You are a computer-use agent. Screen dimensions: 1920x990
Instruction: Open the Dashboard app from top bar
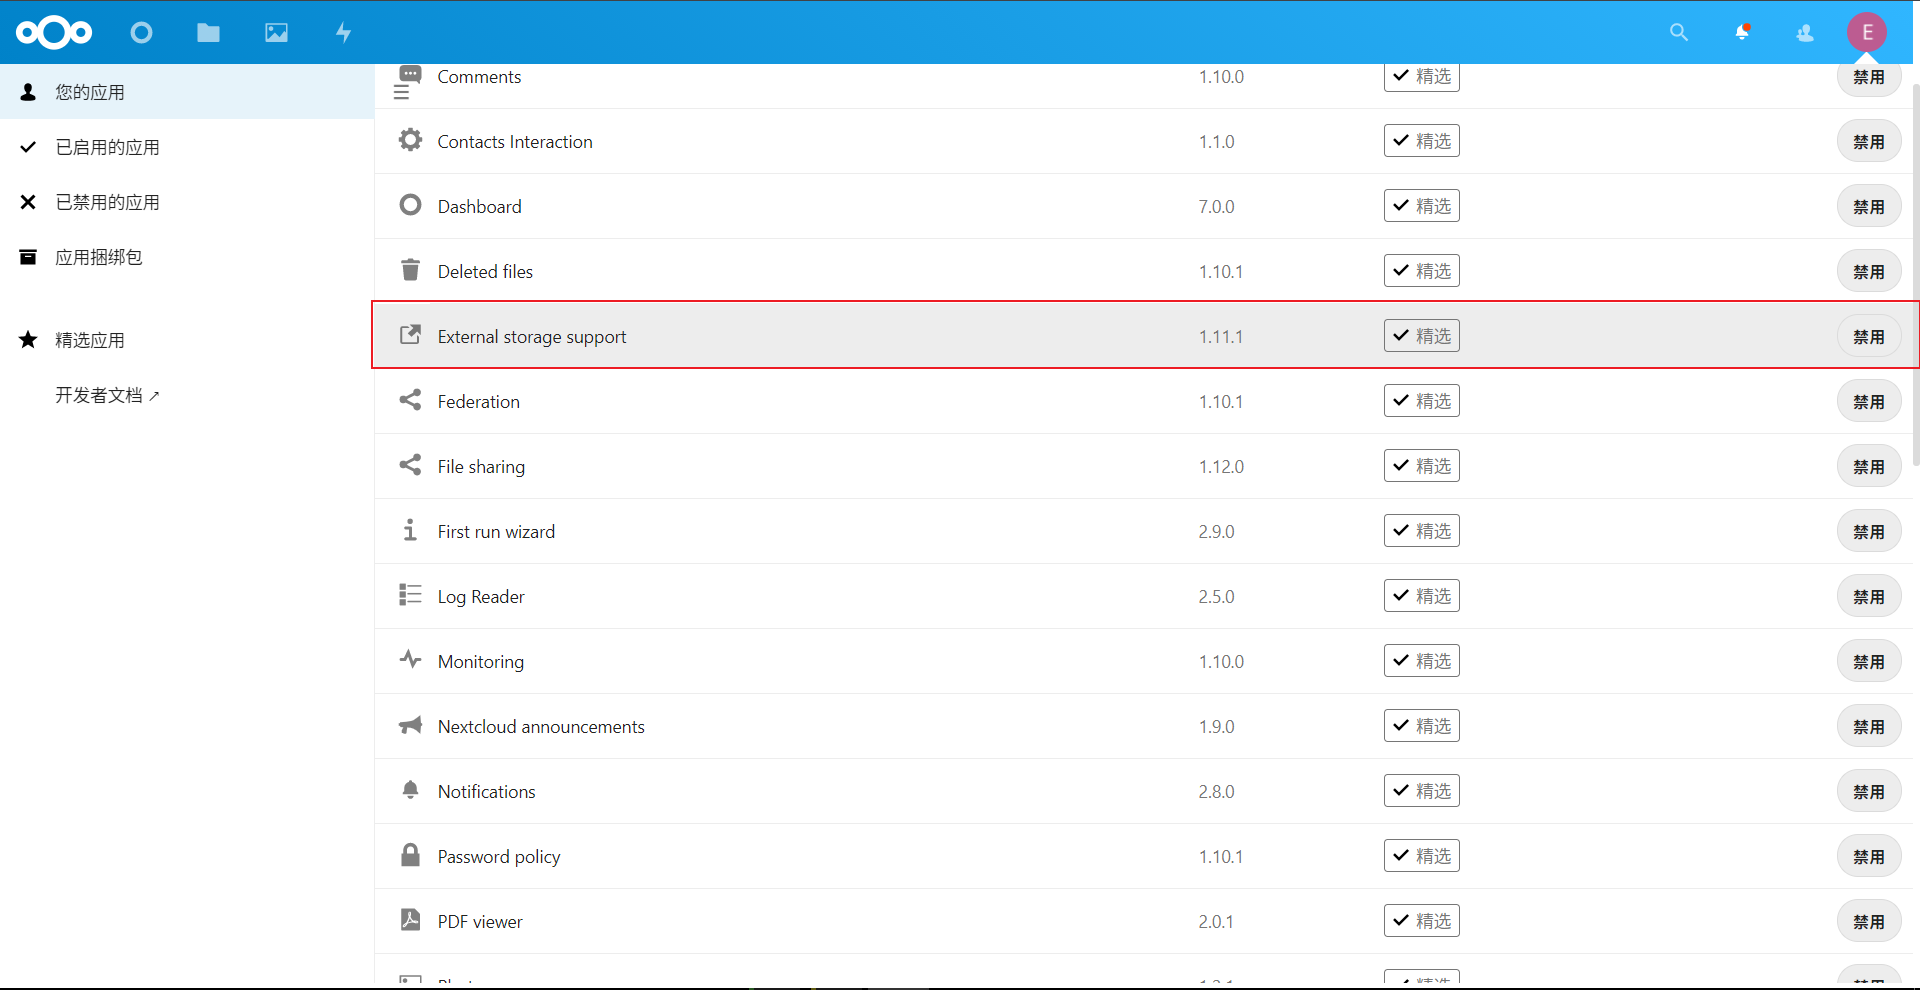[142, 33]
